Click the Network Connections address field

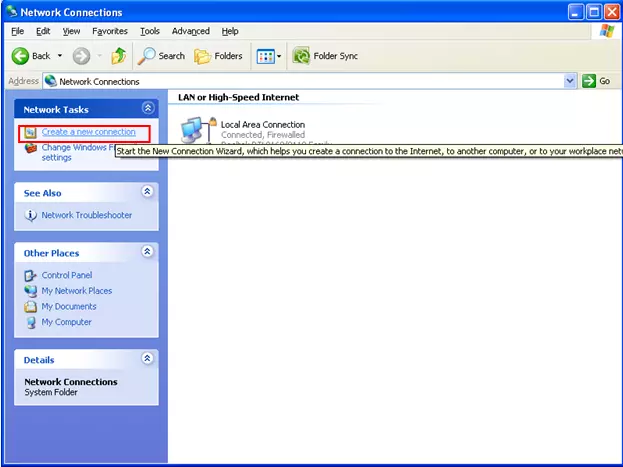304,81
